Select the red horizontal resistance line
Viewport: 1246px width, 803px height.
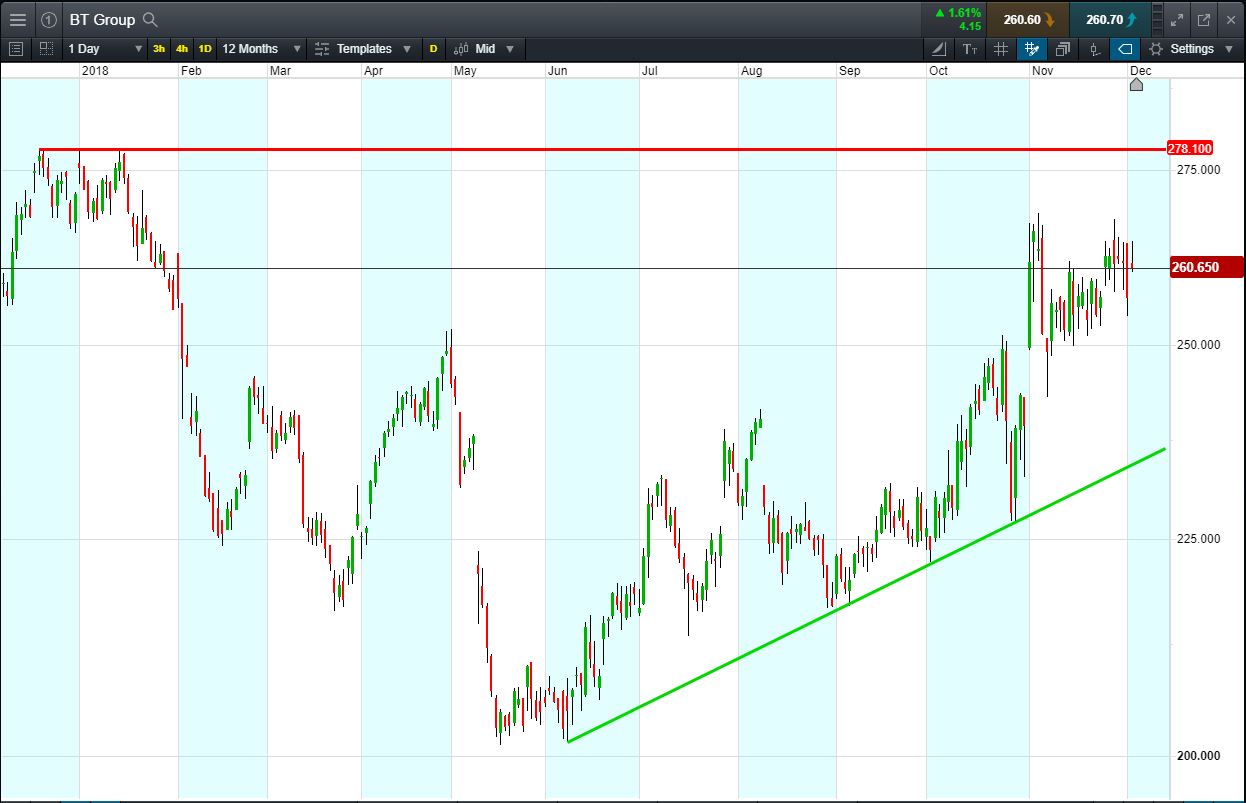pyautogui.click(x=600, y=150)
